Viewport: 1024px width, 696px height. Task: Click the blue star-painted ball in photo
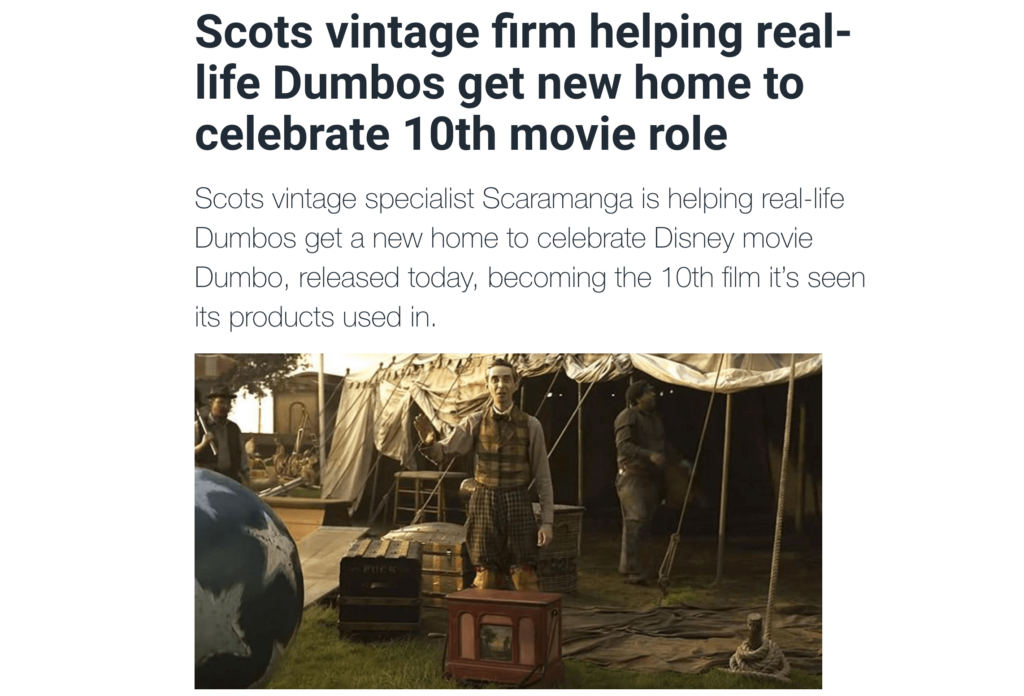pyautogui.click(x=247, y=578)
